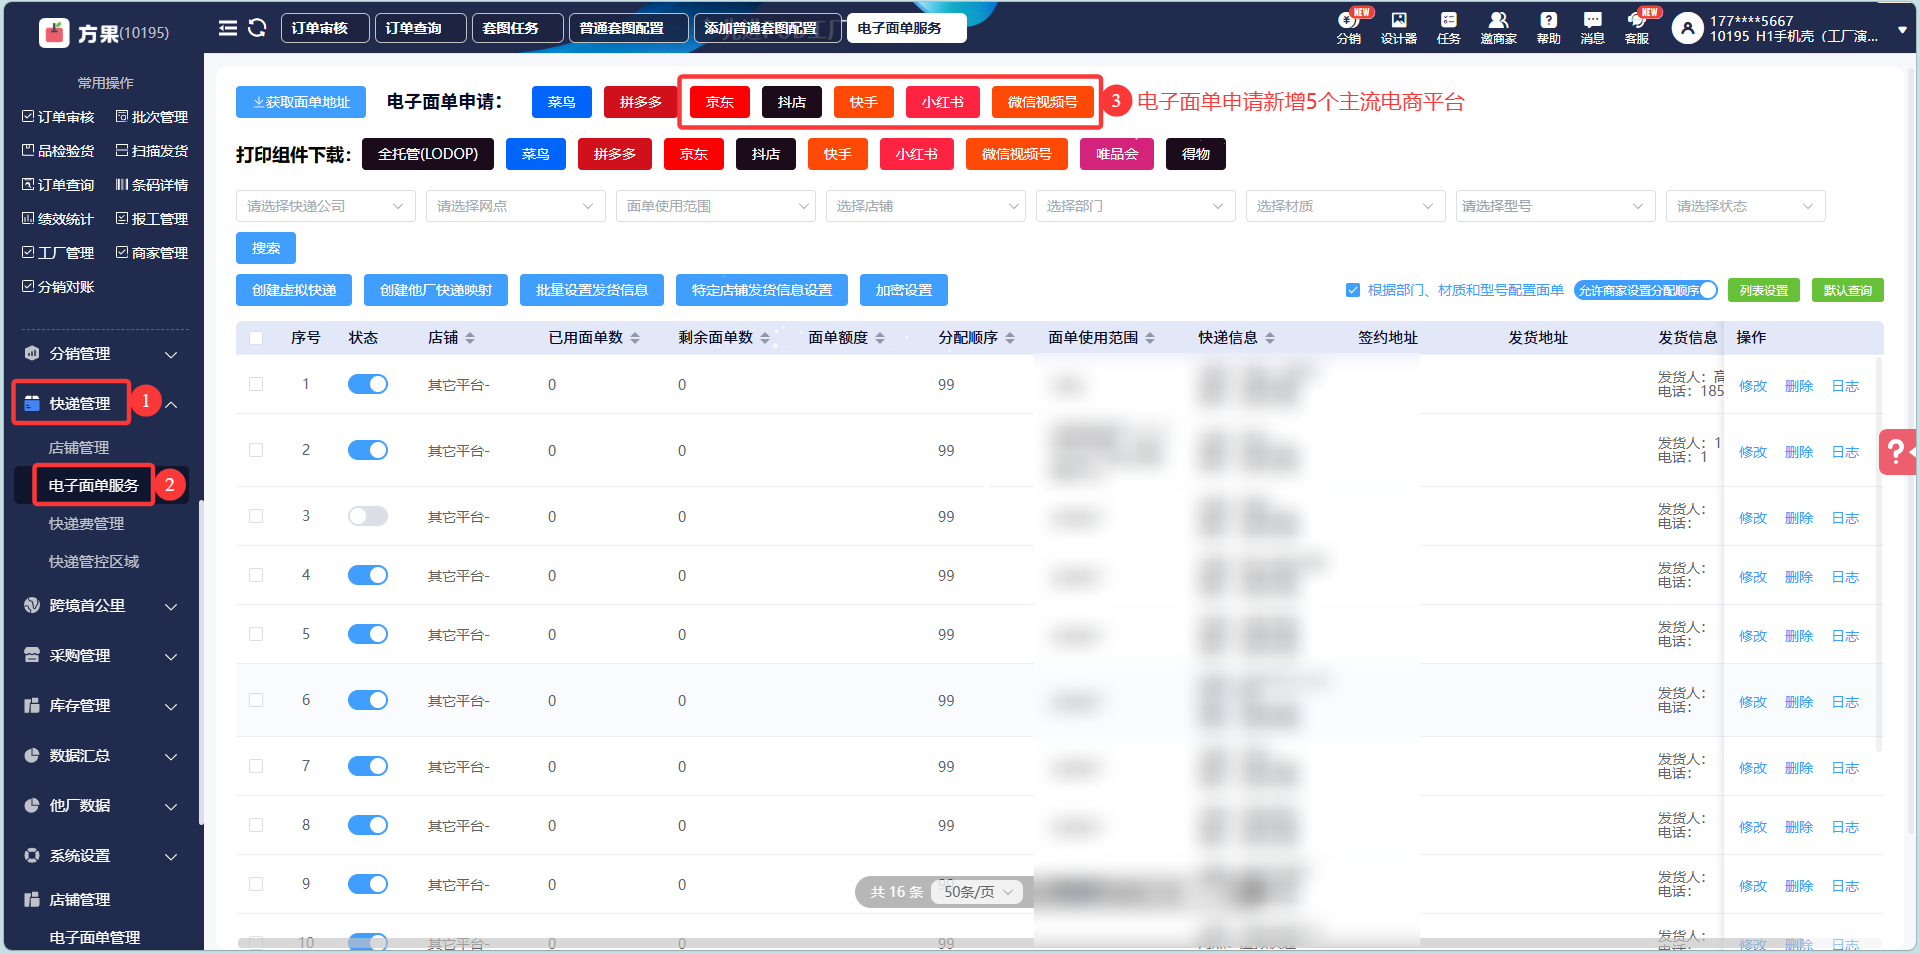Toggle the 允许商家设置分配顺序 switch
This screenshot has width=1920, height=954.
point(1646,290)
